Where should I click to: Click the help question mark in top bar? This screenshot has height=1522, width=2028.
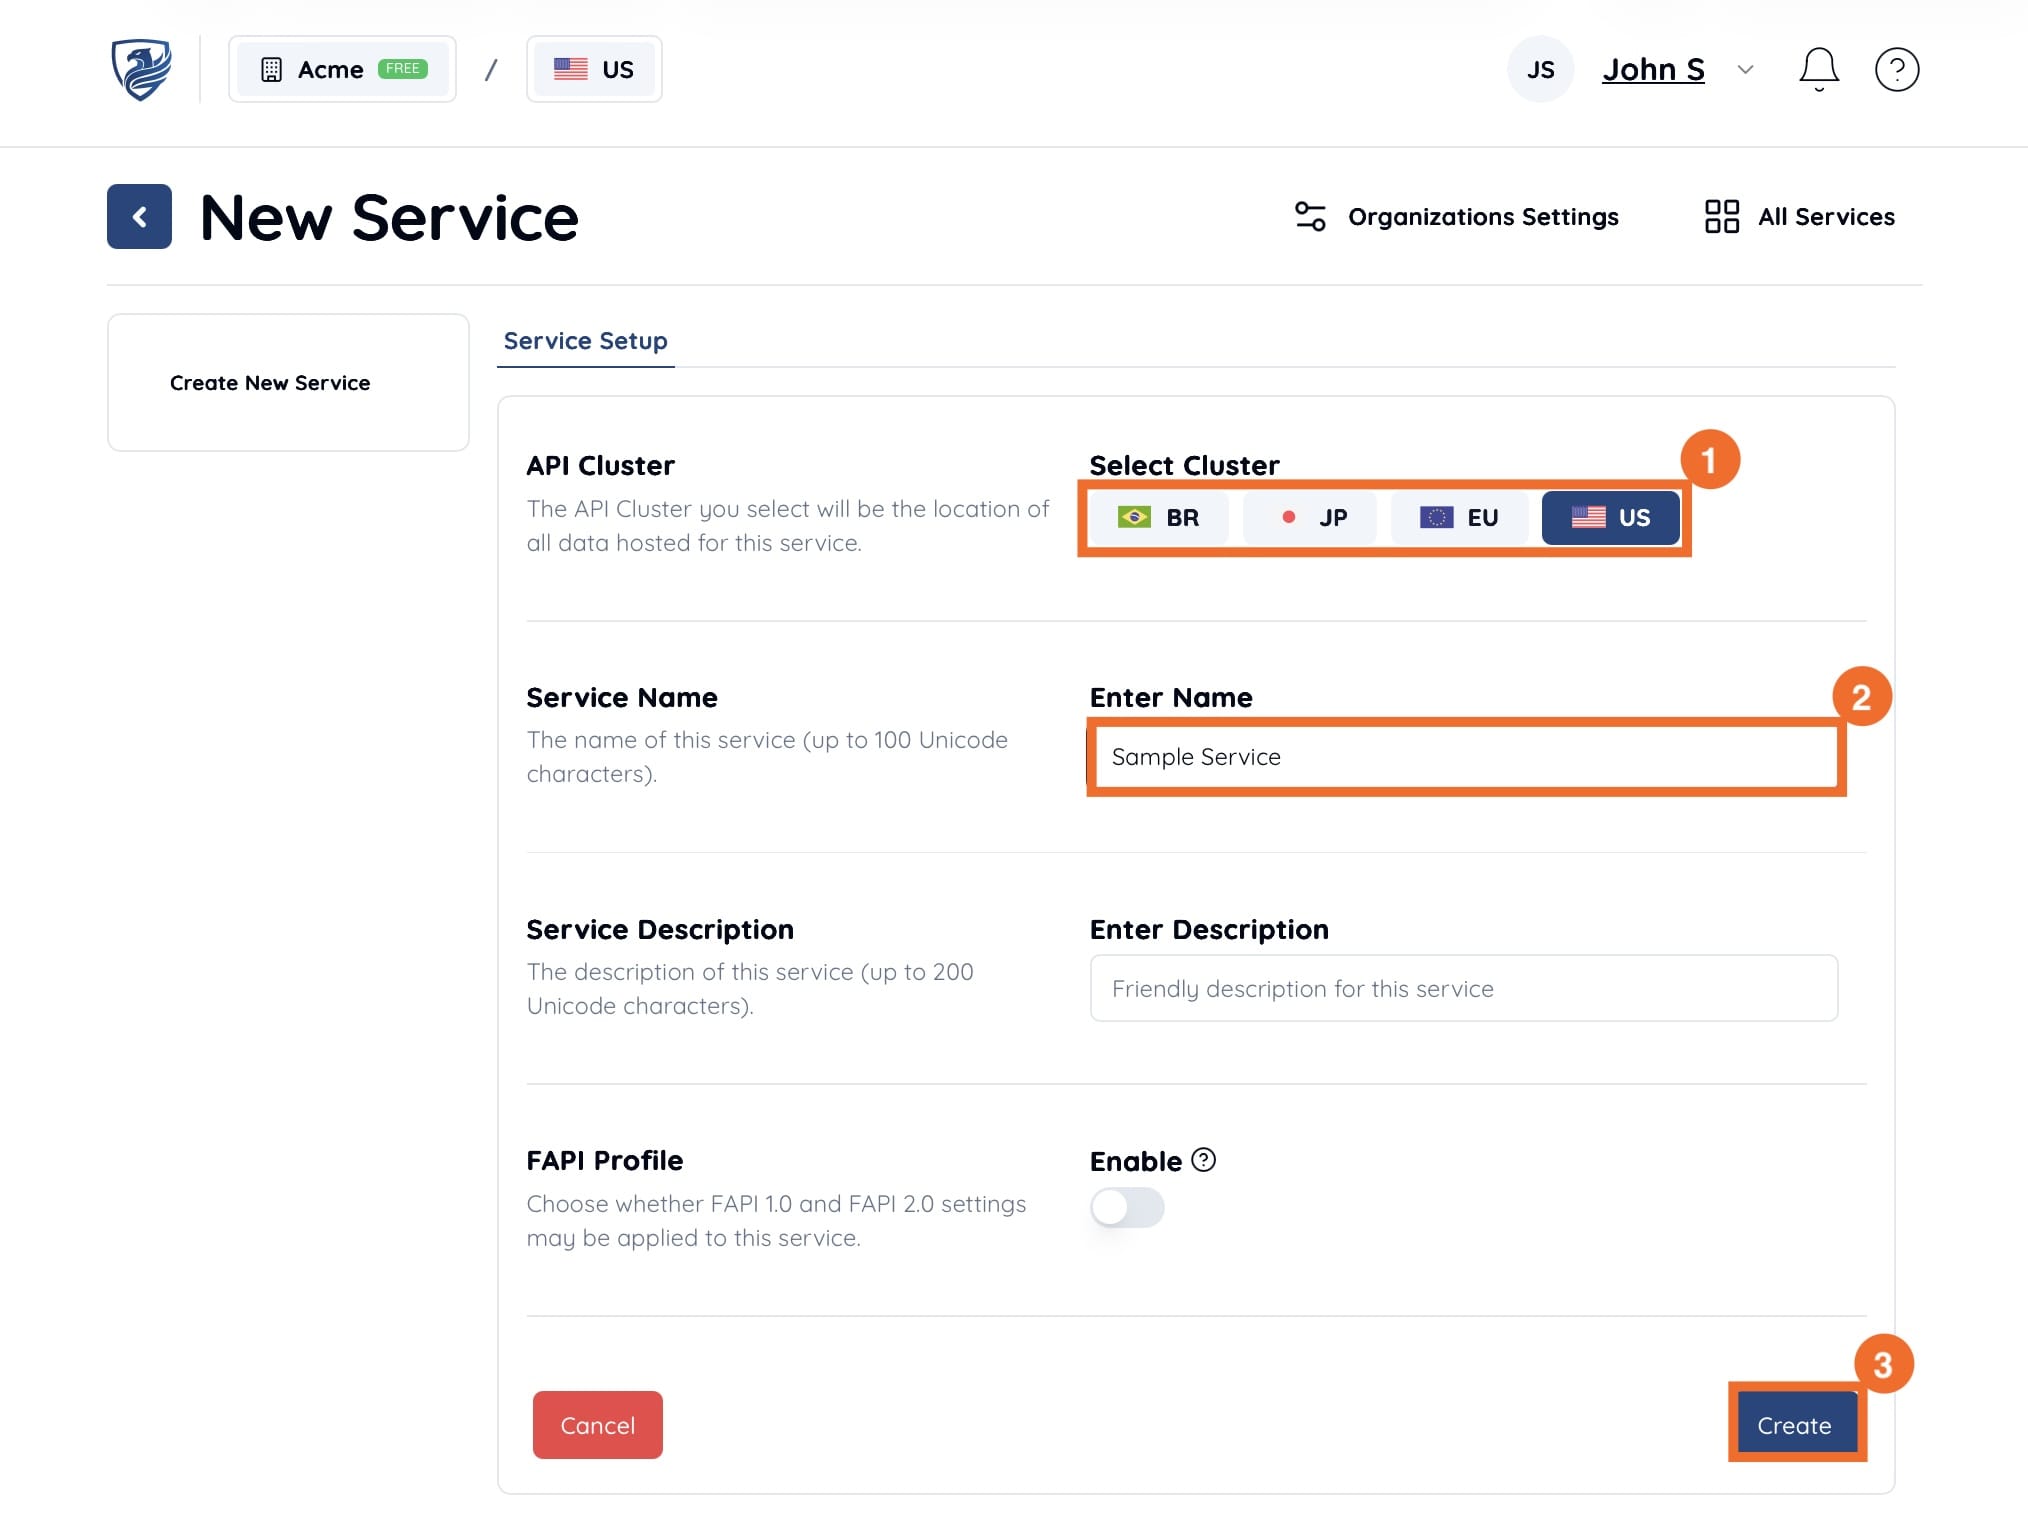pyautogui.click(x=1897, y=68)
